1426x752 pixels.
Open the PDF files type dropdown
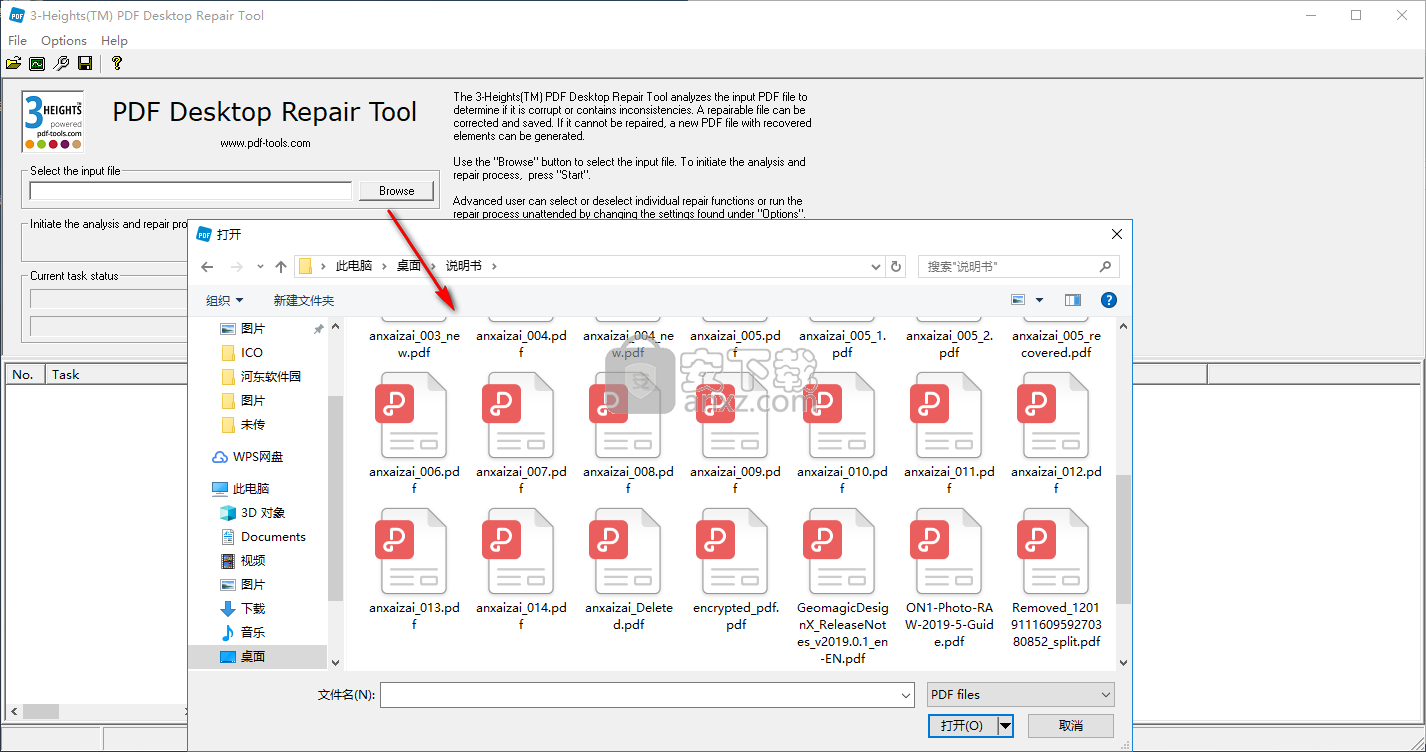click(x=1020, y=695)
